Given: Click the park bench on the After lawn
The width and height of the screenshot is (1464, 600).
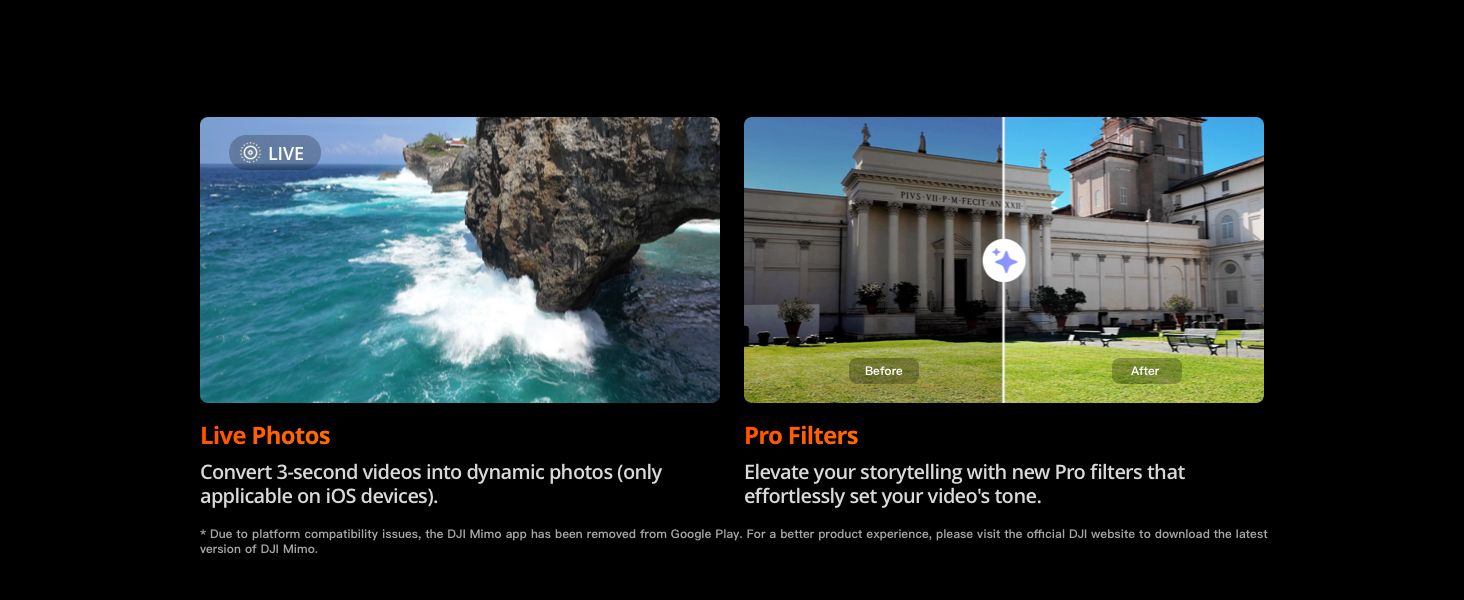Looking at the screenshot, I should (1191, 341).
